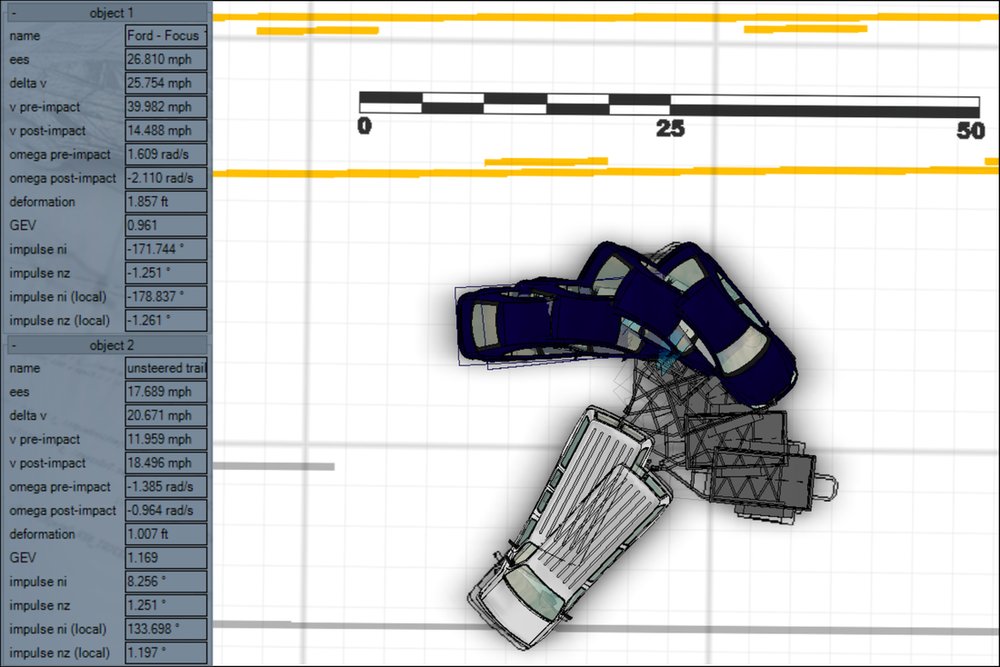The width and height of the screenshot is (1000, 667).
Task: Click impulse ni value -171.744°
Action: [166, 249]
